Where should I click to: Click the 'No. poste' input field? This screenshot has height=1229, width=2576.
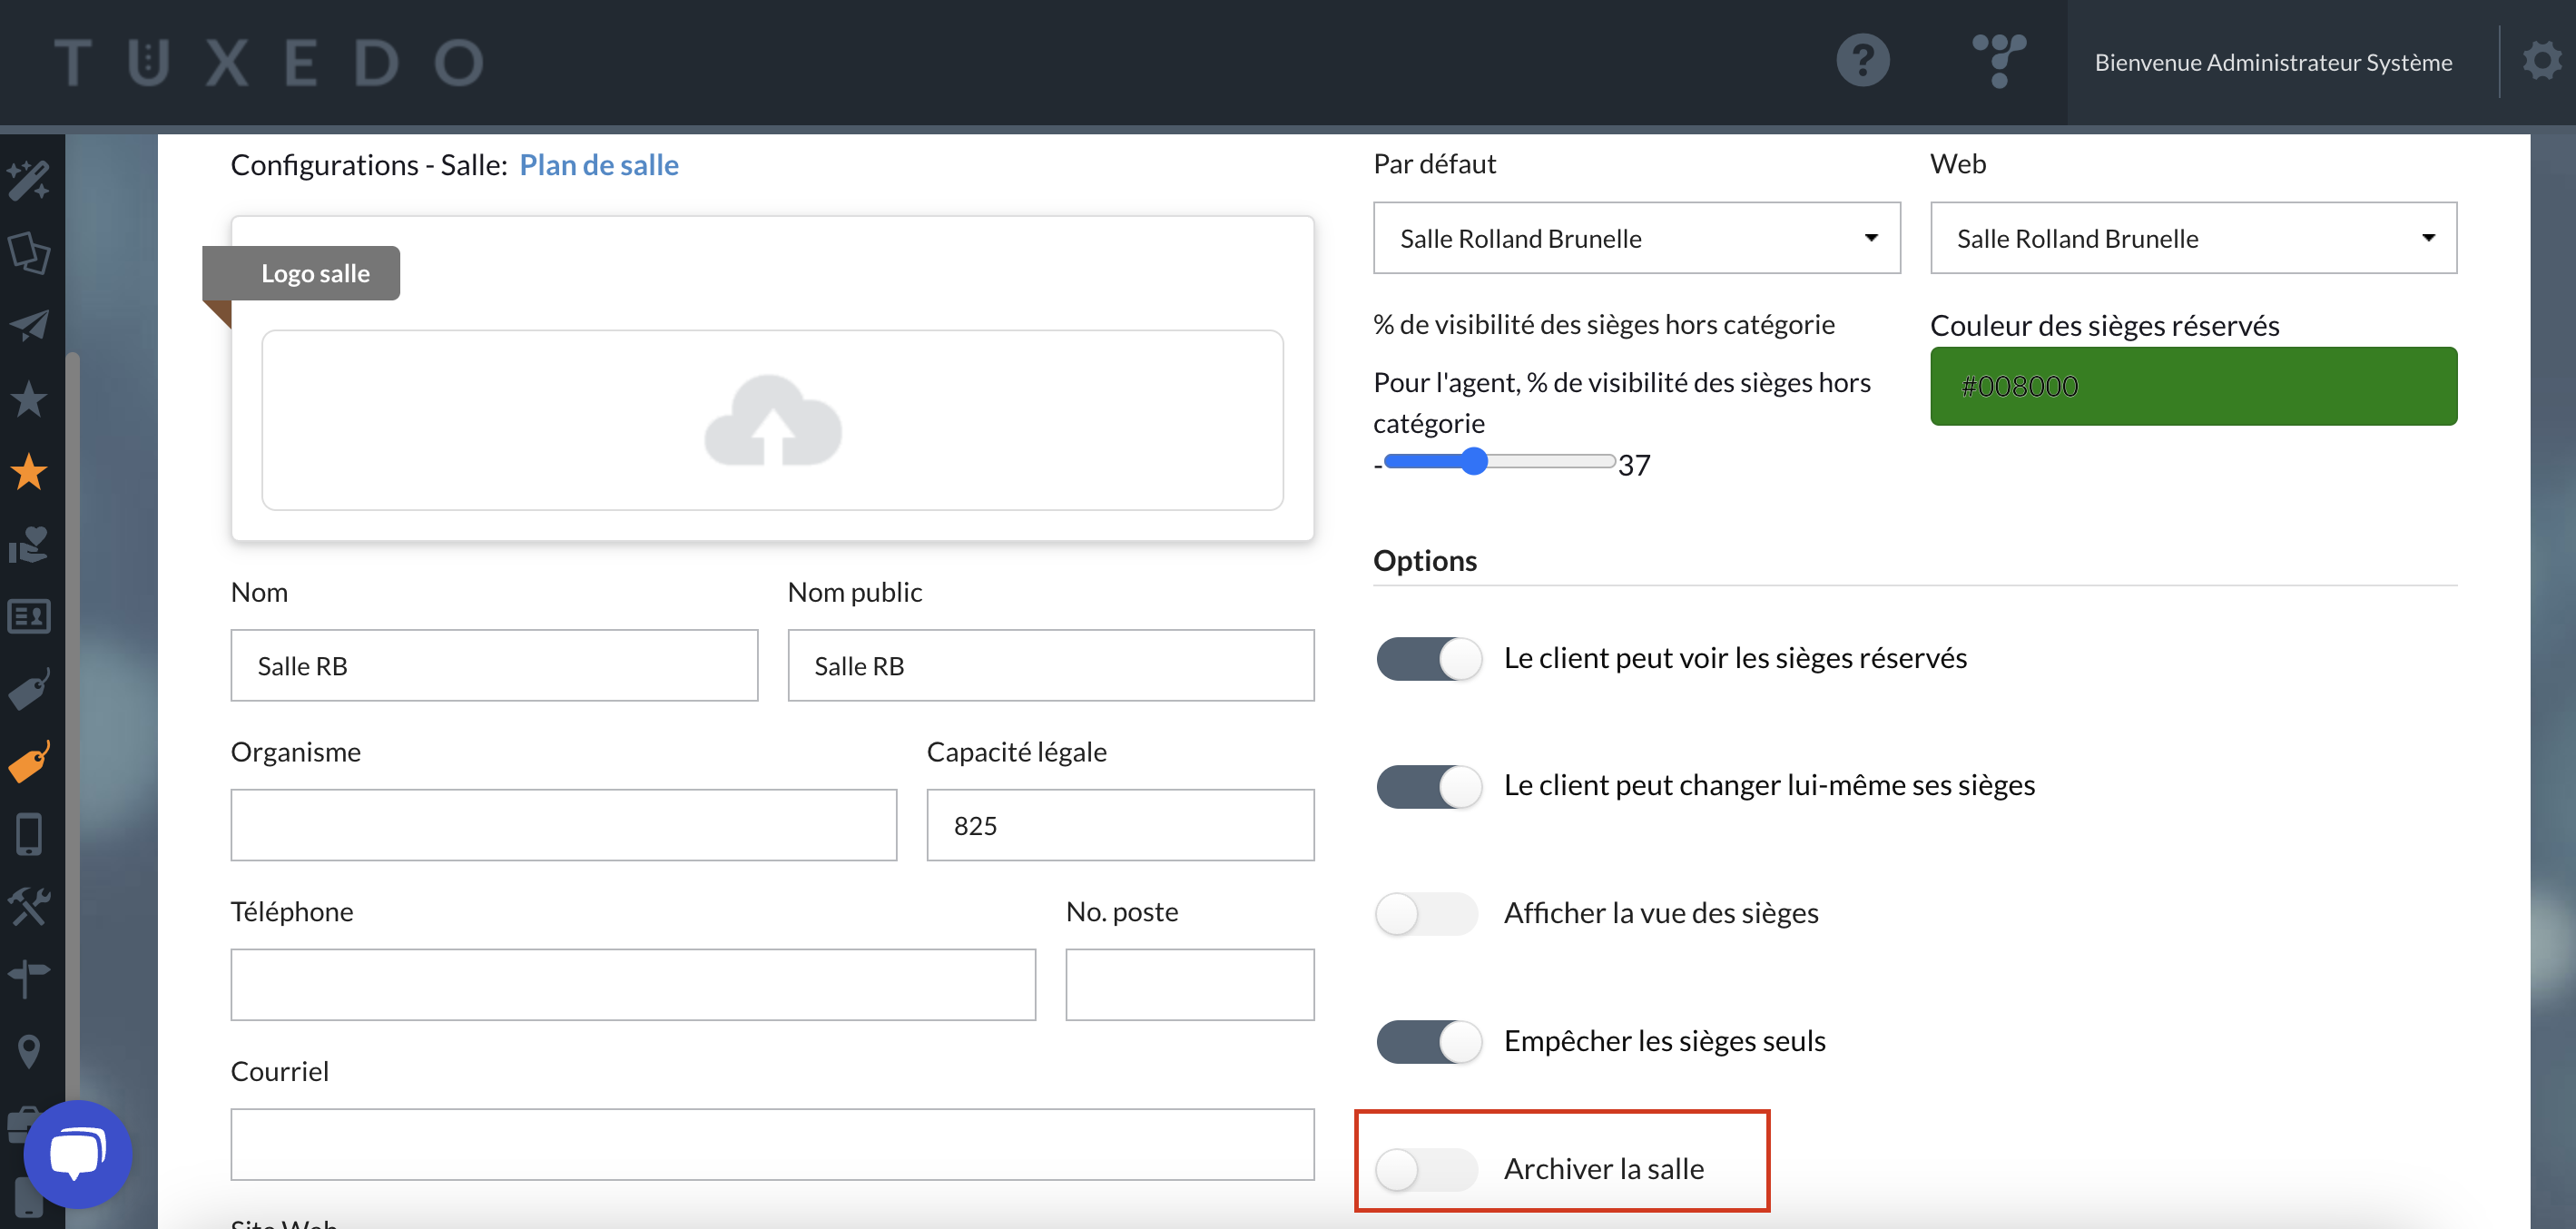[x=1189, y=984]
